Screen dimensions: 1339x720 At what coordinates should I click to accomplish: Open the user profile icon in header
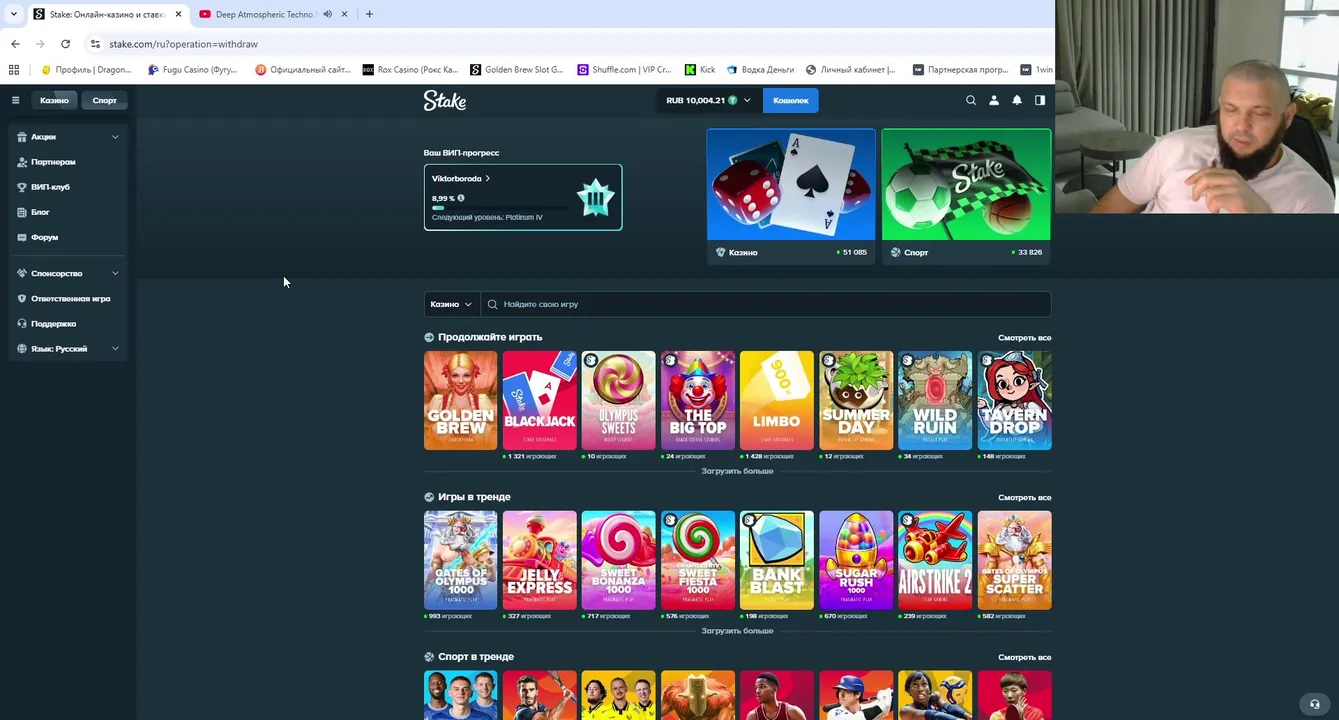(x=994, y=100)
